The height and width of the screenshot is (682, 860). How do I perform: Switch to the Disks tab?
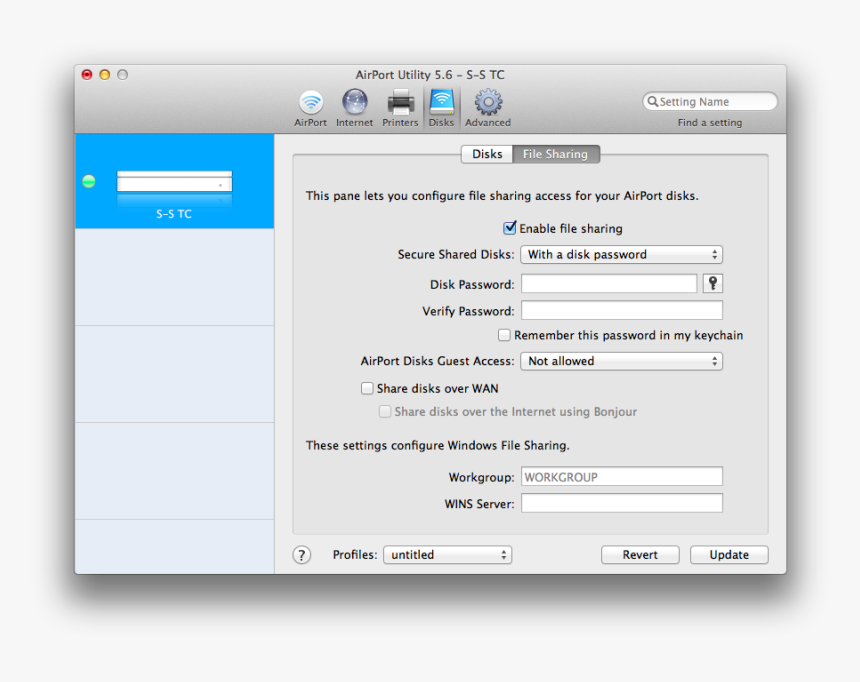(x=487, y=154)
